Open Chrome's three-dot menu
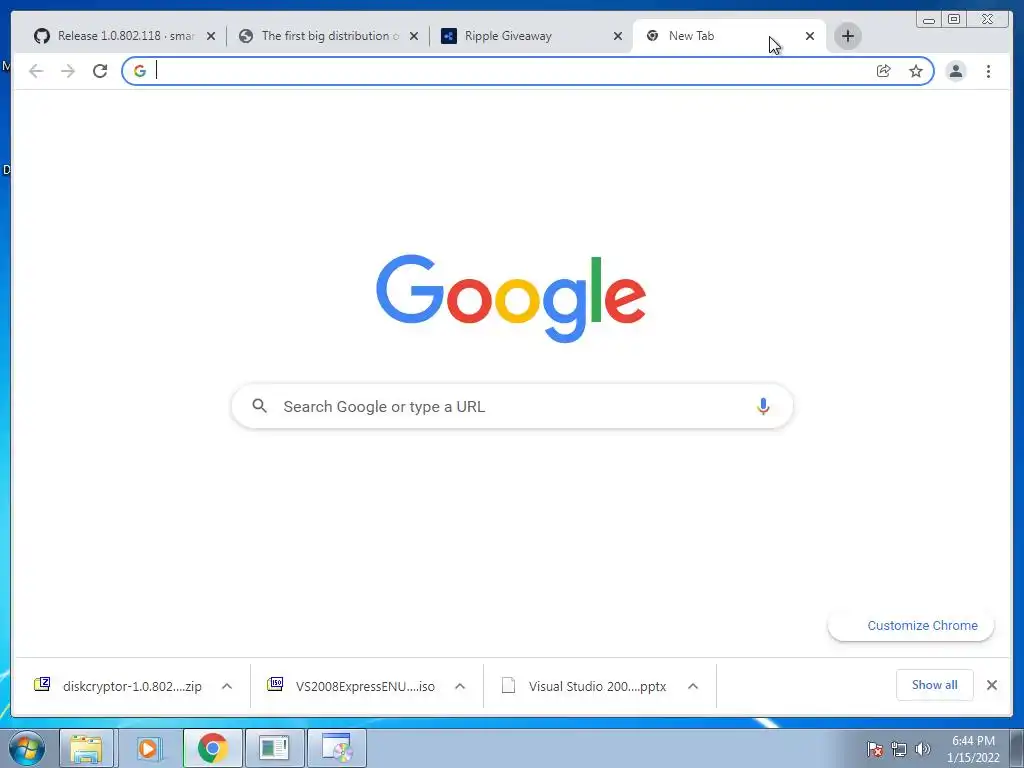Viewport: 1024px width, 768px height. (x=989, y=71)
